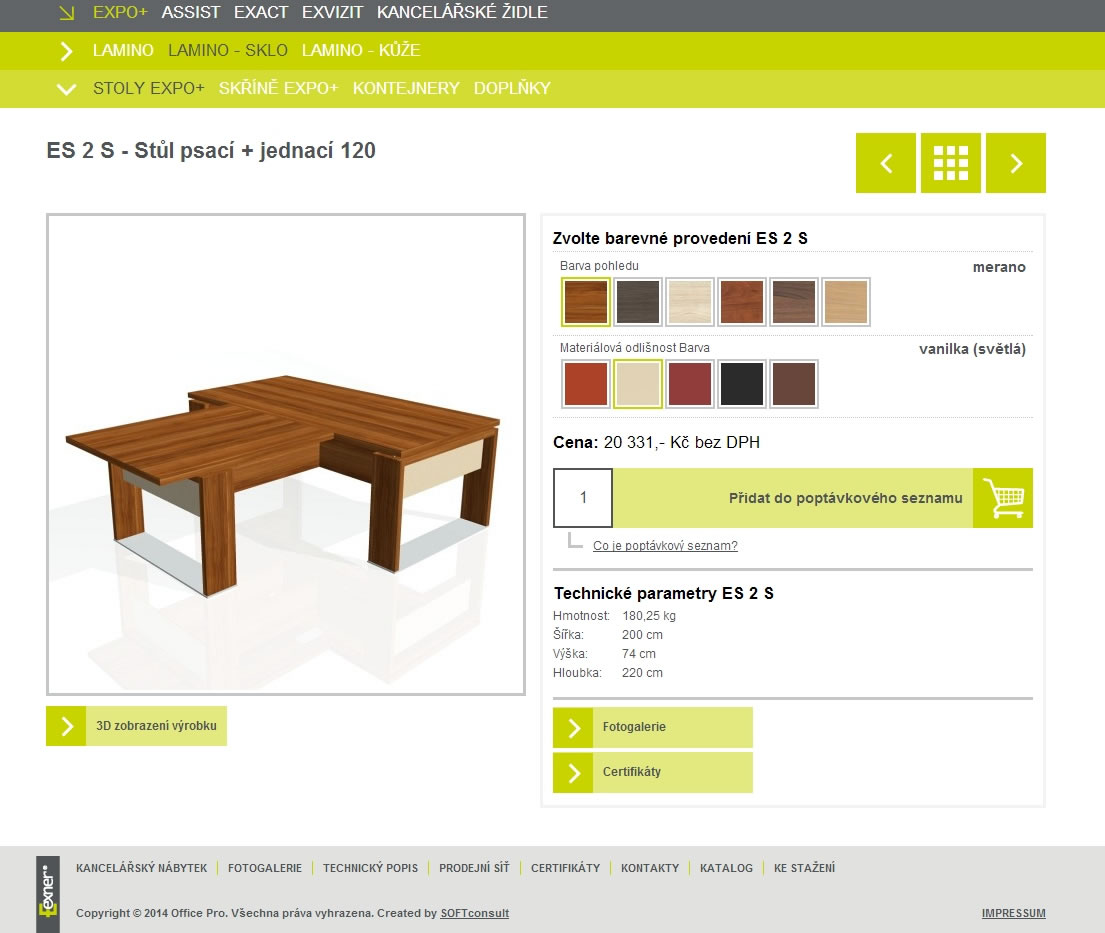Pick the light cream wood swatch
The image size is (1105, 933).
coord(690,302)
